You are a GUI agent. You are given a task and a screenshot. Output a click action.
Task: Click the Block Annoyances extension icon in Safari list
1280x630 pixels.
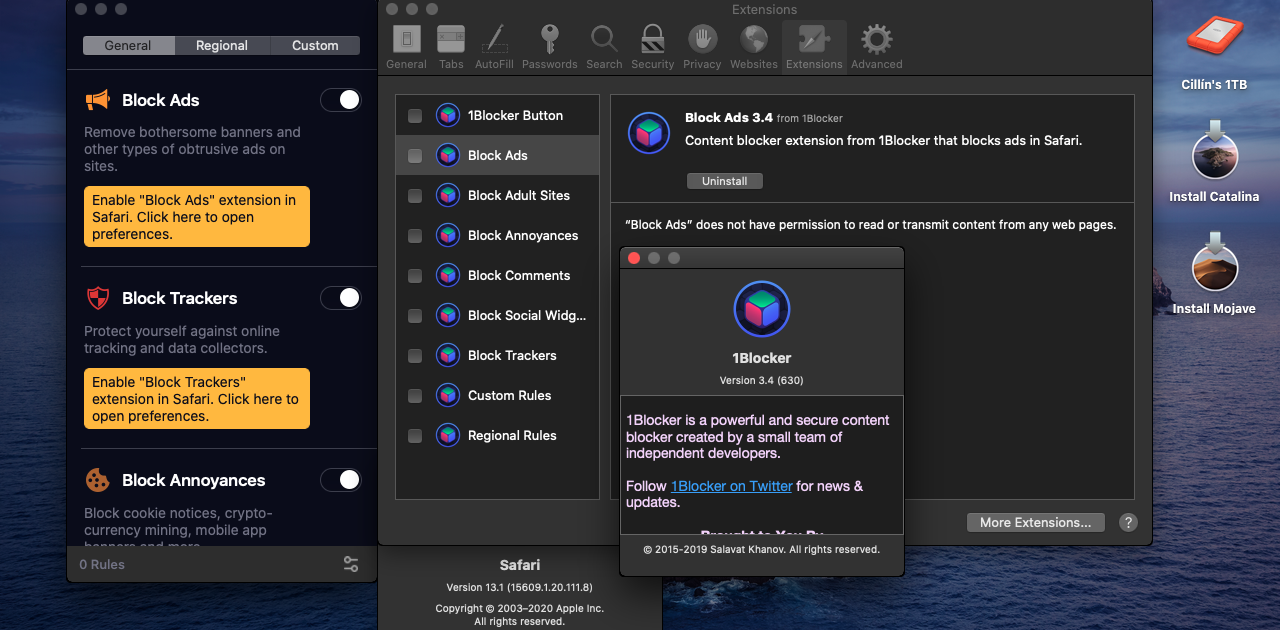448,235
